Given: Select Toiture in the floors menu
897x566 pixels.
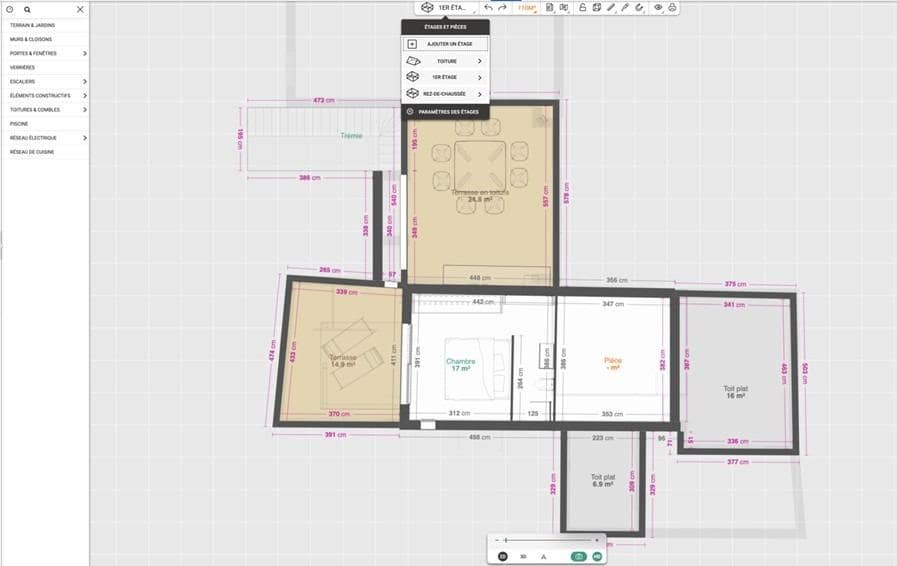Looking at the screenshot, I should pyautogui.click(x=445, y=61).
